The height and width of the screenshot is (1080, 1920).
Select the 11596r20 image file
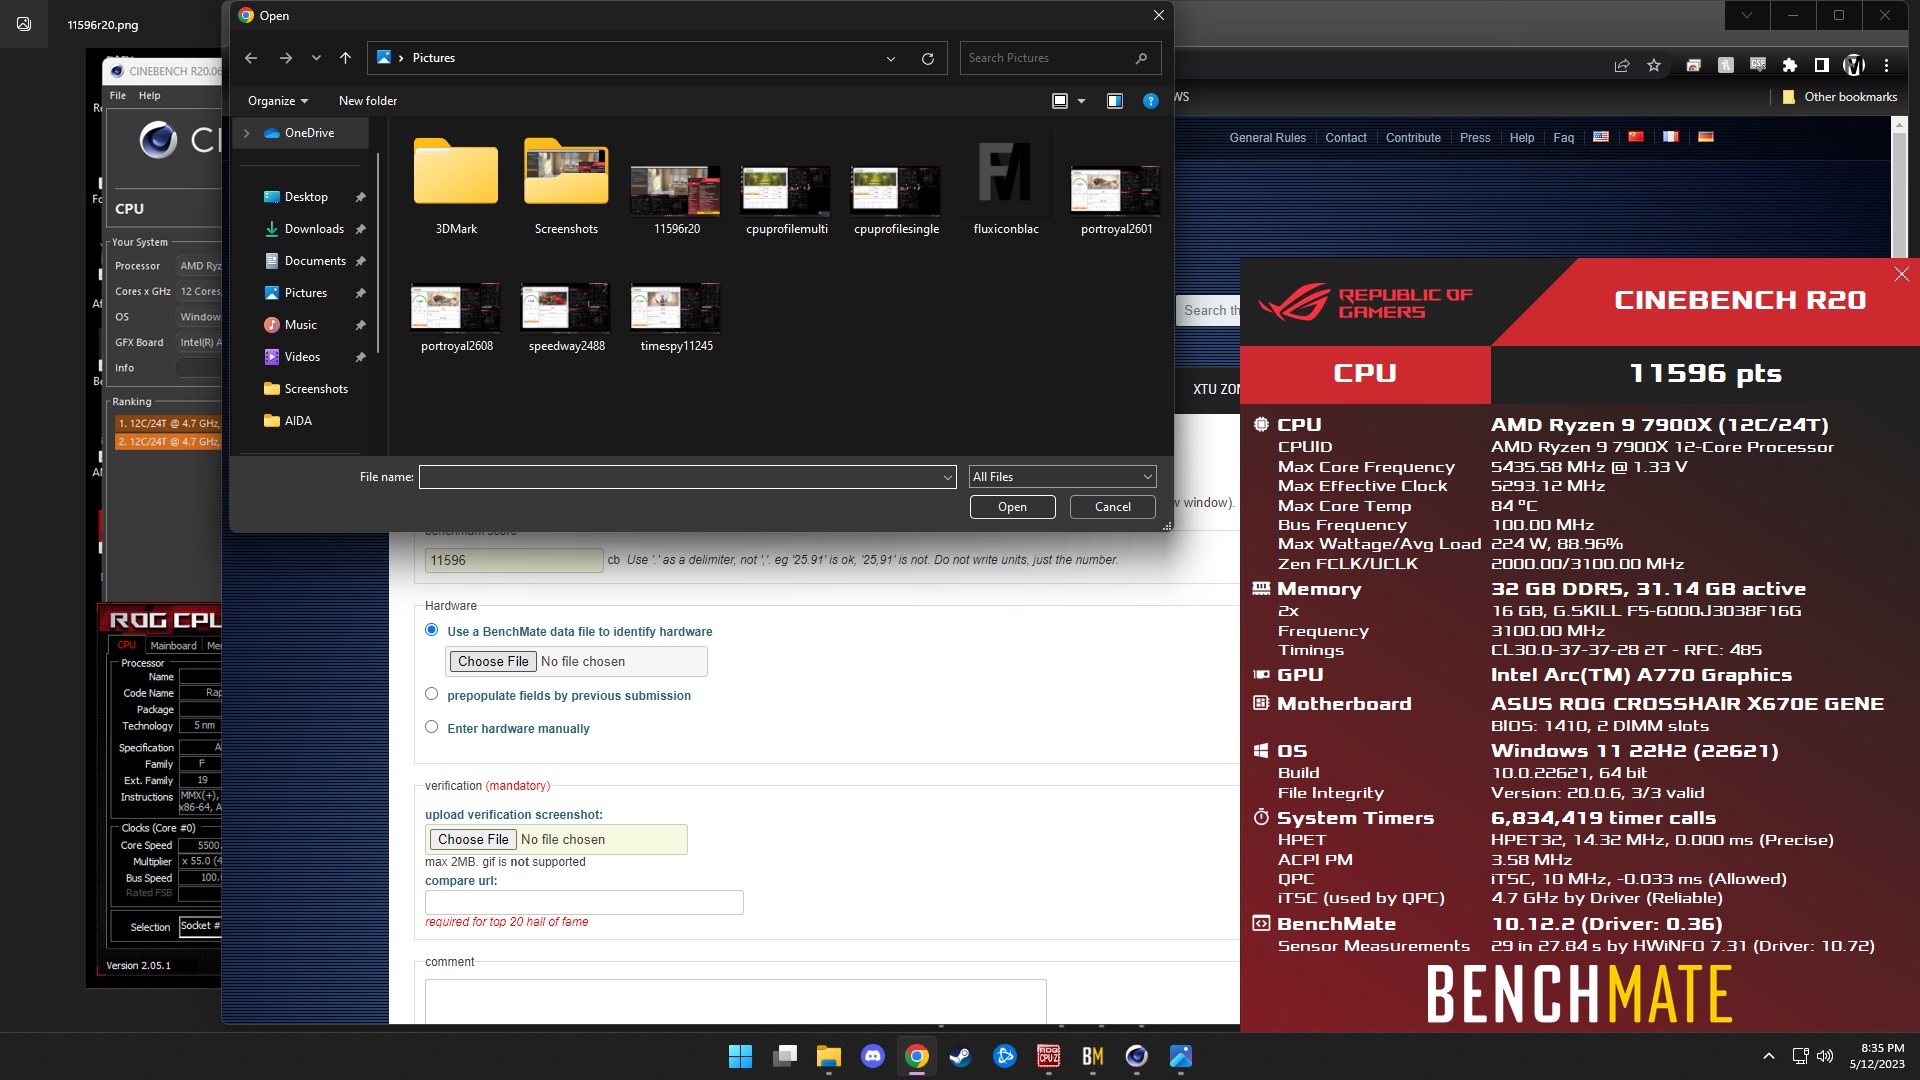click(676, 199)
